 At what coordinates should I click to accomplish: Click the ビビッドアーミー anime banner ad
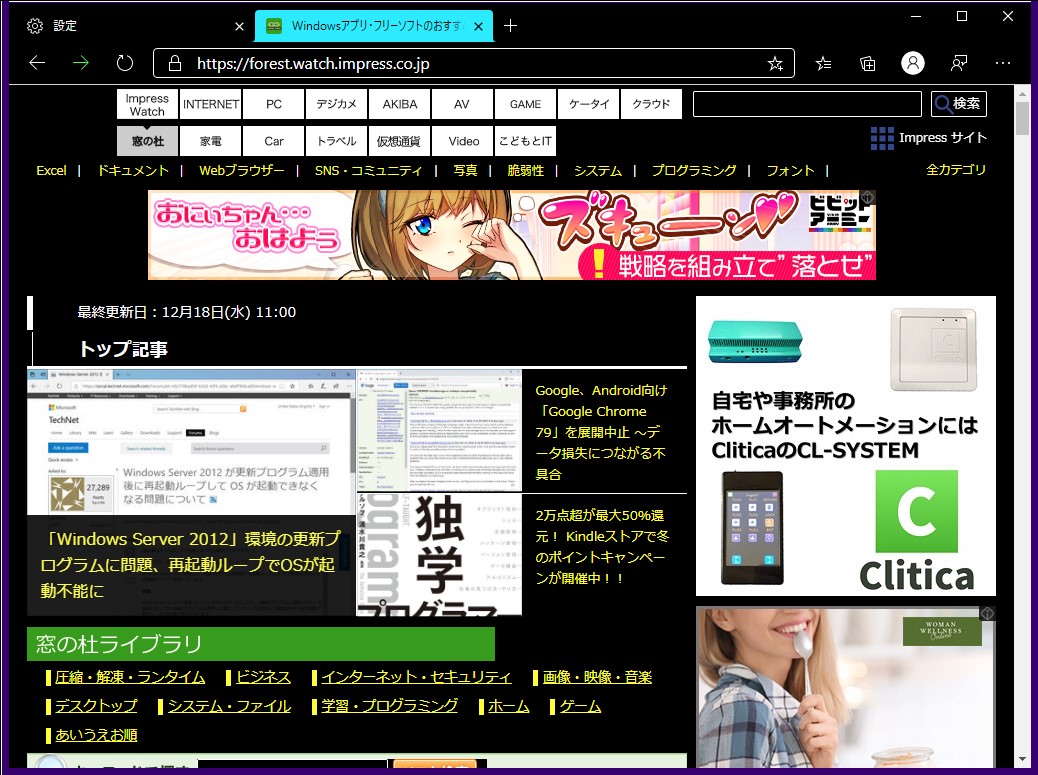(x=512, y=235)
